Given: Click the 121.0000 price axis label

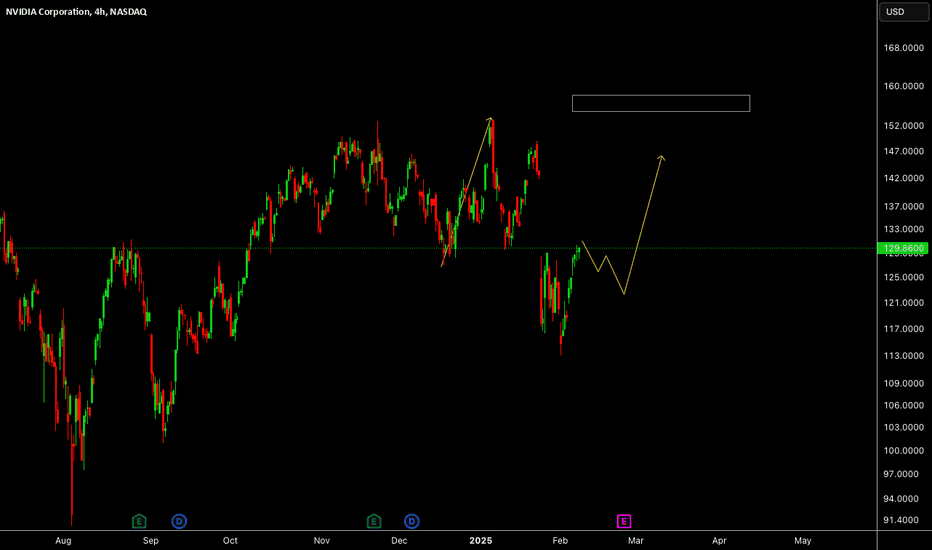Looking at the screenshot, I should point(903,303).
